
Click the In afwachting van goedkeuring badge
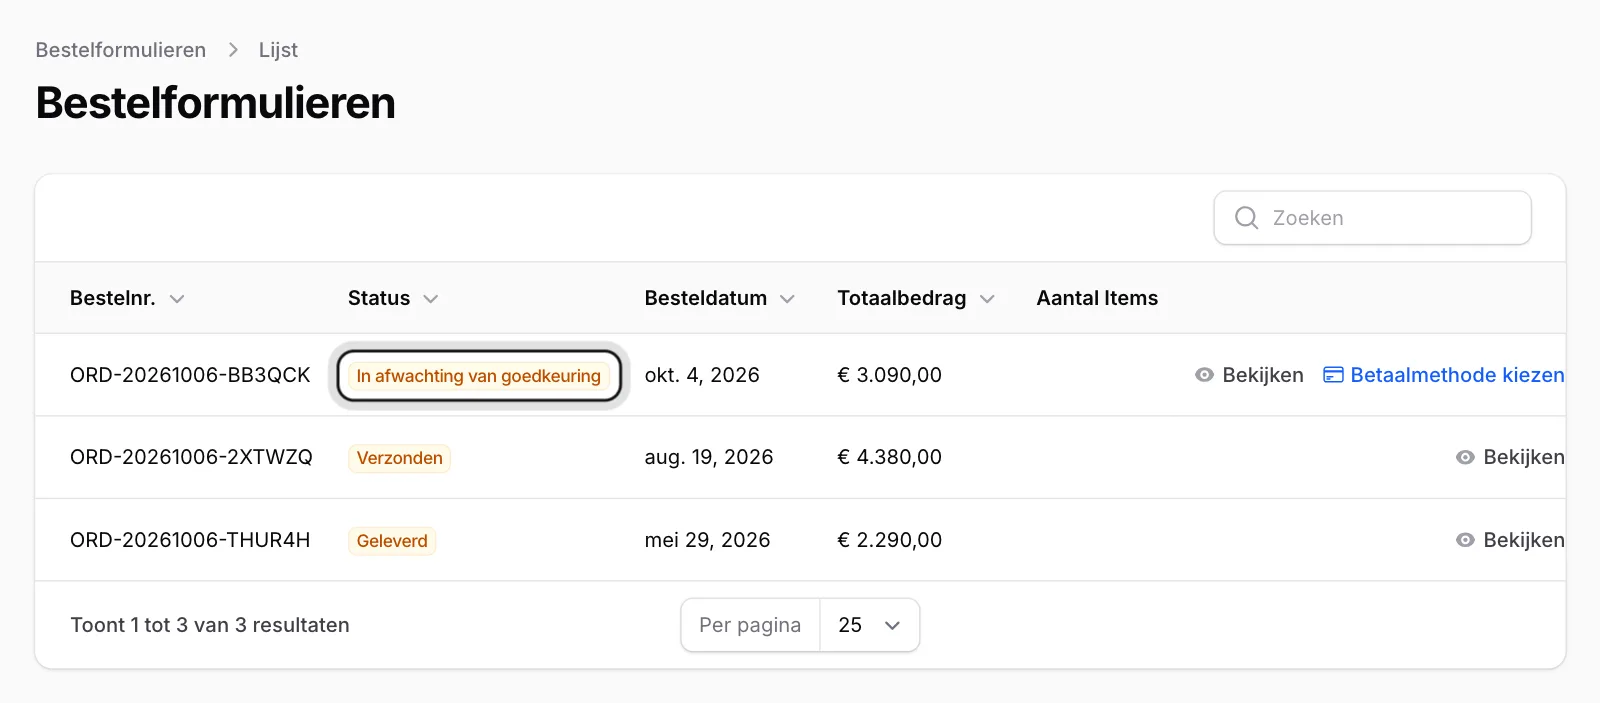click(x=479, y=376)
